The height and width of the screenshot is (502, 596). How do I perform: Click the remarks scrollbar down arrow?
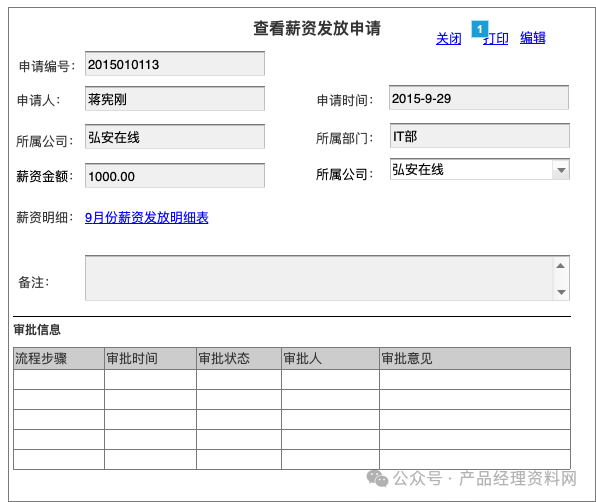coord(560,292)
